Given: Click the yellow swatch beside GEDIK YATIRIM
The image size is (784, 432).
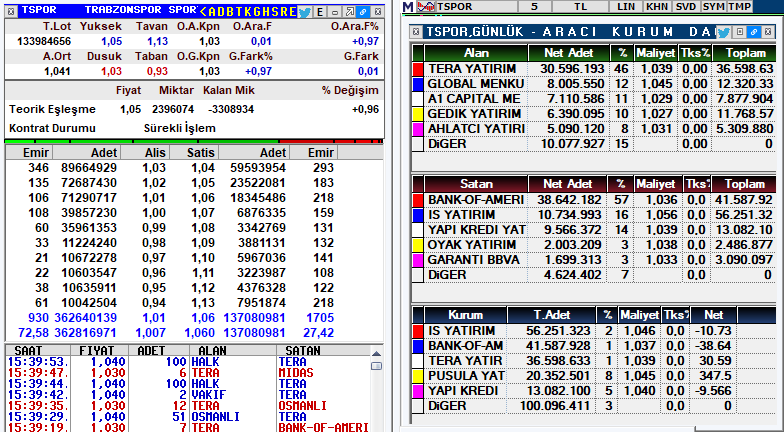Looking at the screenshot, I should point(418,114).
